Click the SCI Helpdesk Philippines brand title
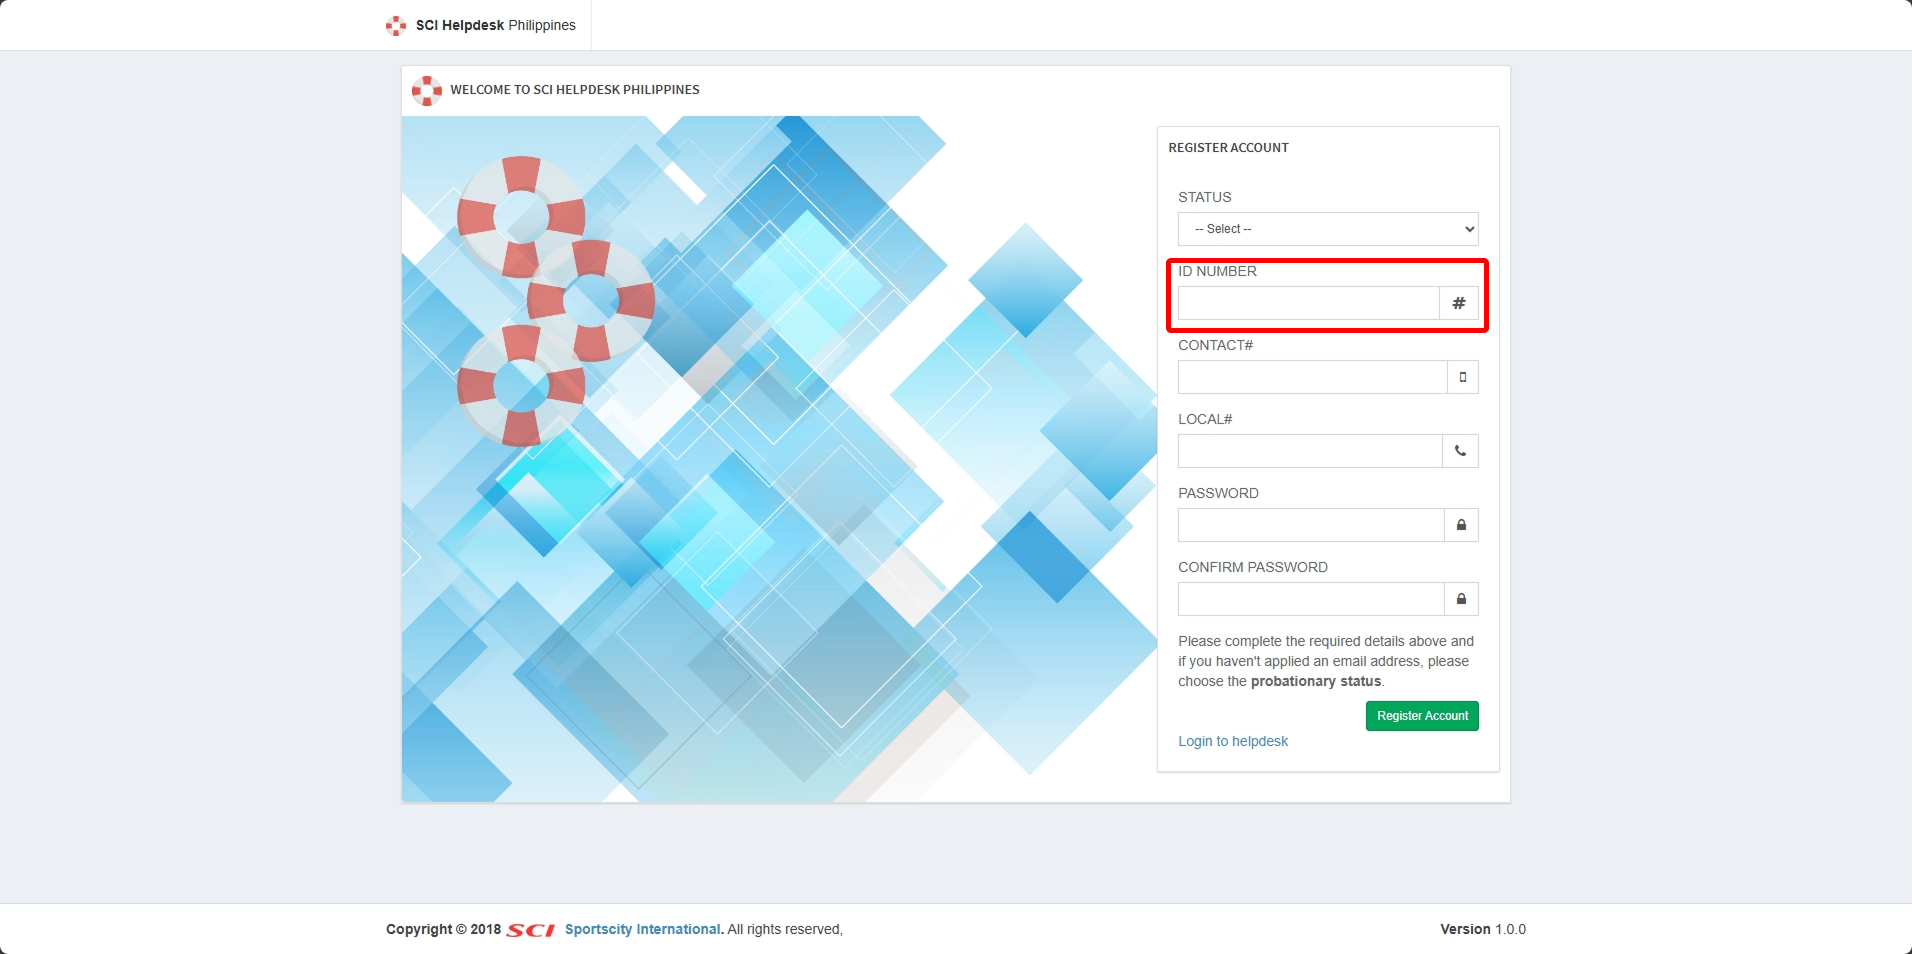1912x954 pixels. [496, 25]
